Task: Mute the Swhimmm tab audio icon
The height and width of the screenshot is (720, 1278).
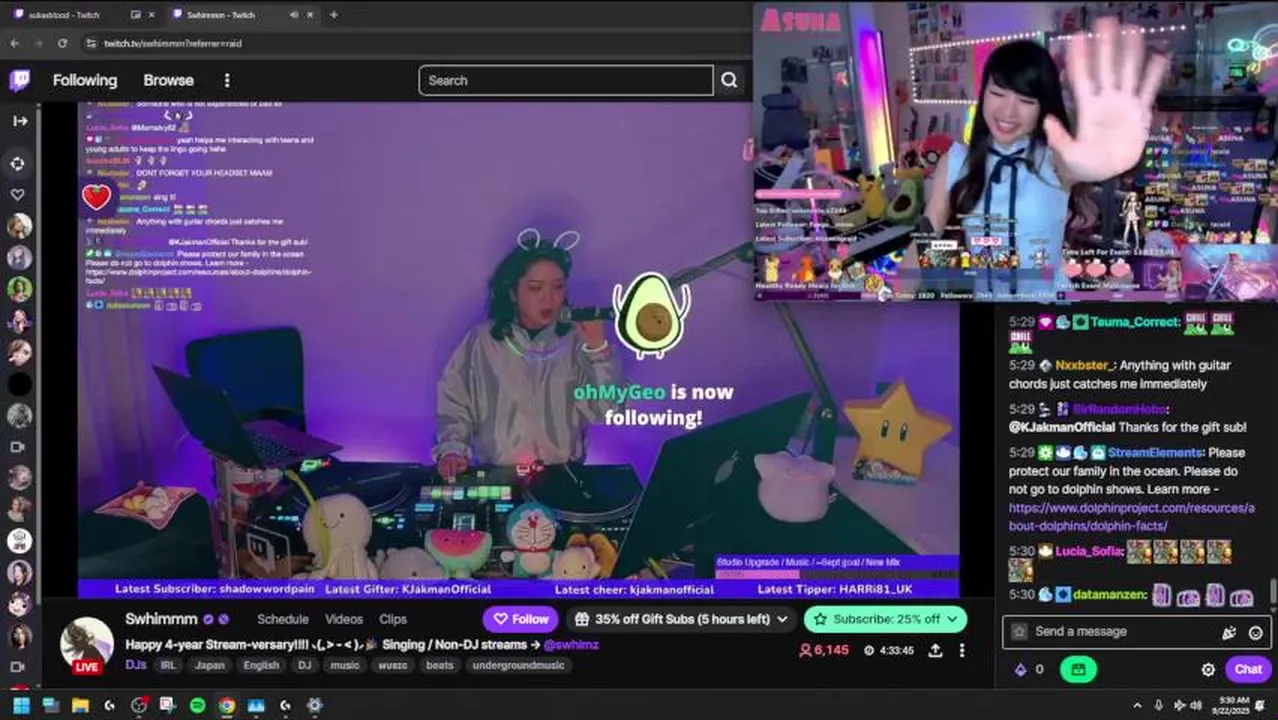Action: point(294,15)
